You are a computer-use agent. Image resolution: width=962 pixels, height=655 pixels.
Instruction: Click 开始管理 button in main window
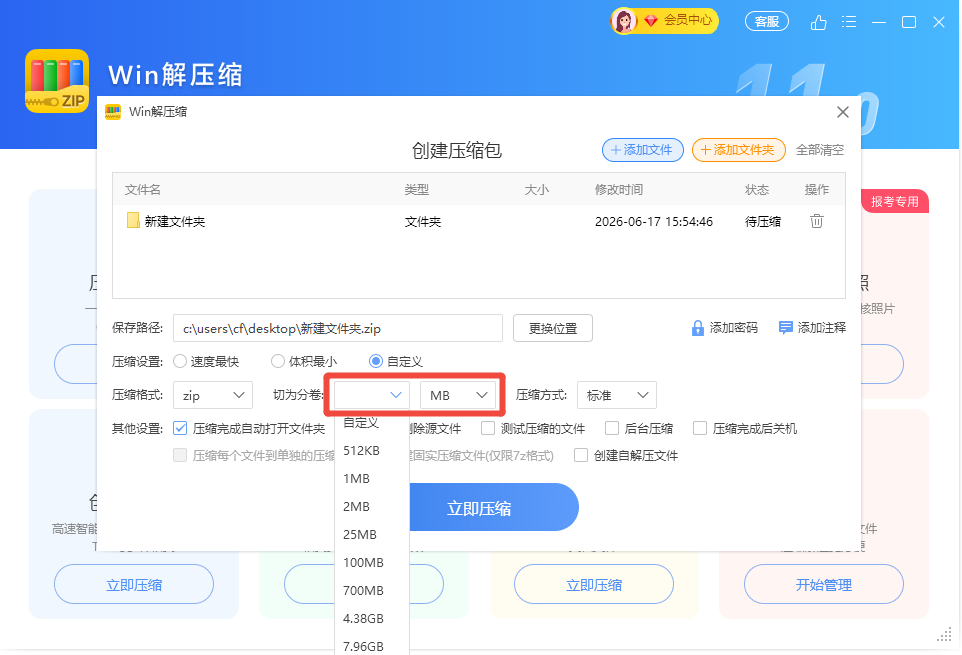tap(823, 584)
